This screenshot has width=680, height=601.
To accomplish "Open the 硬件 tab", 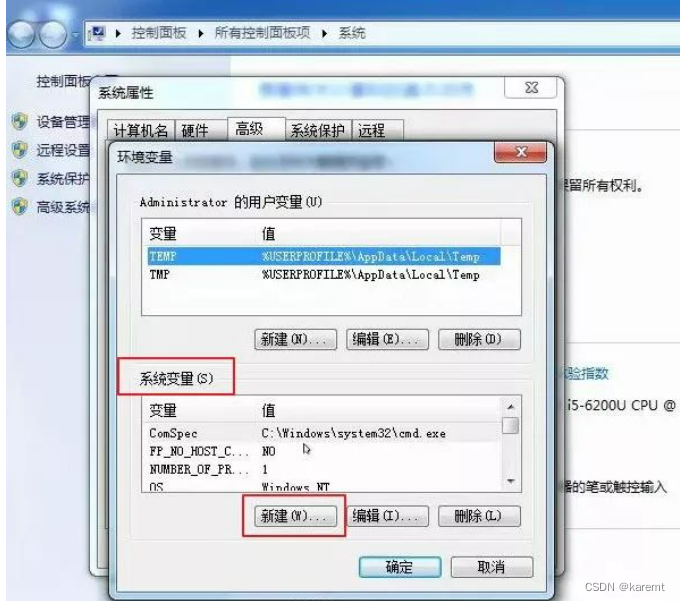I will tap(195, 130).
